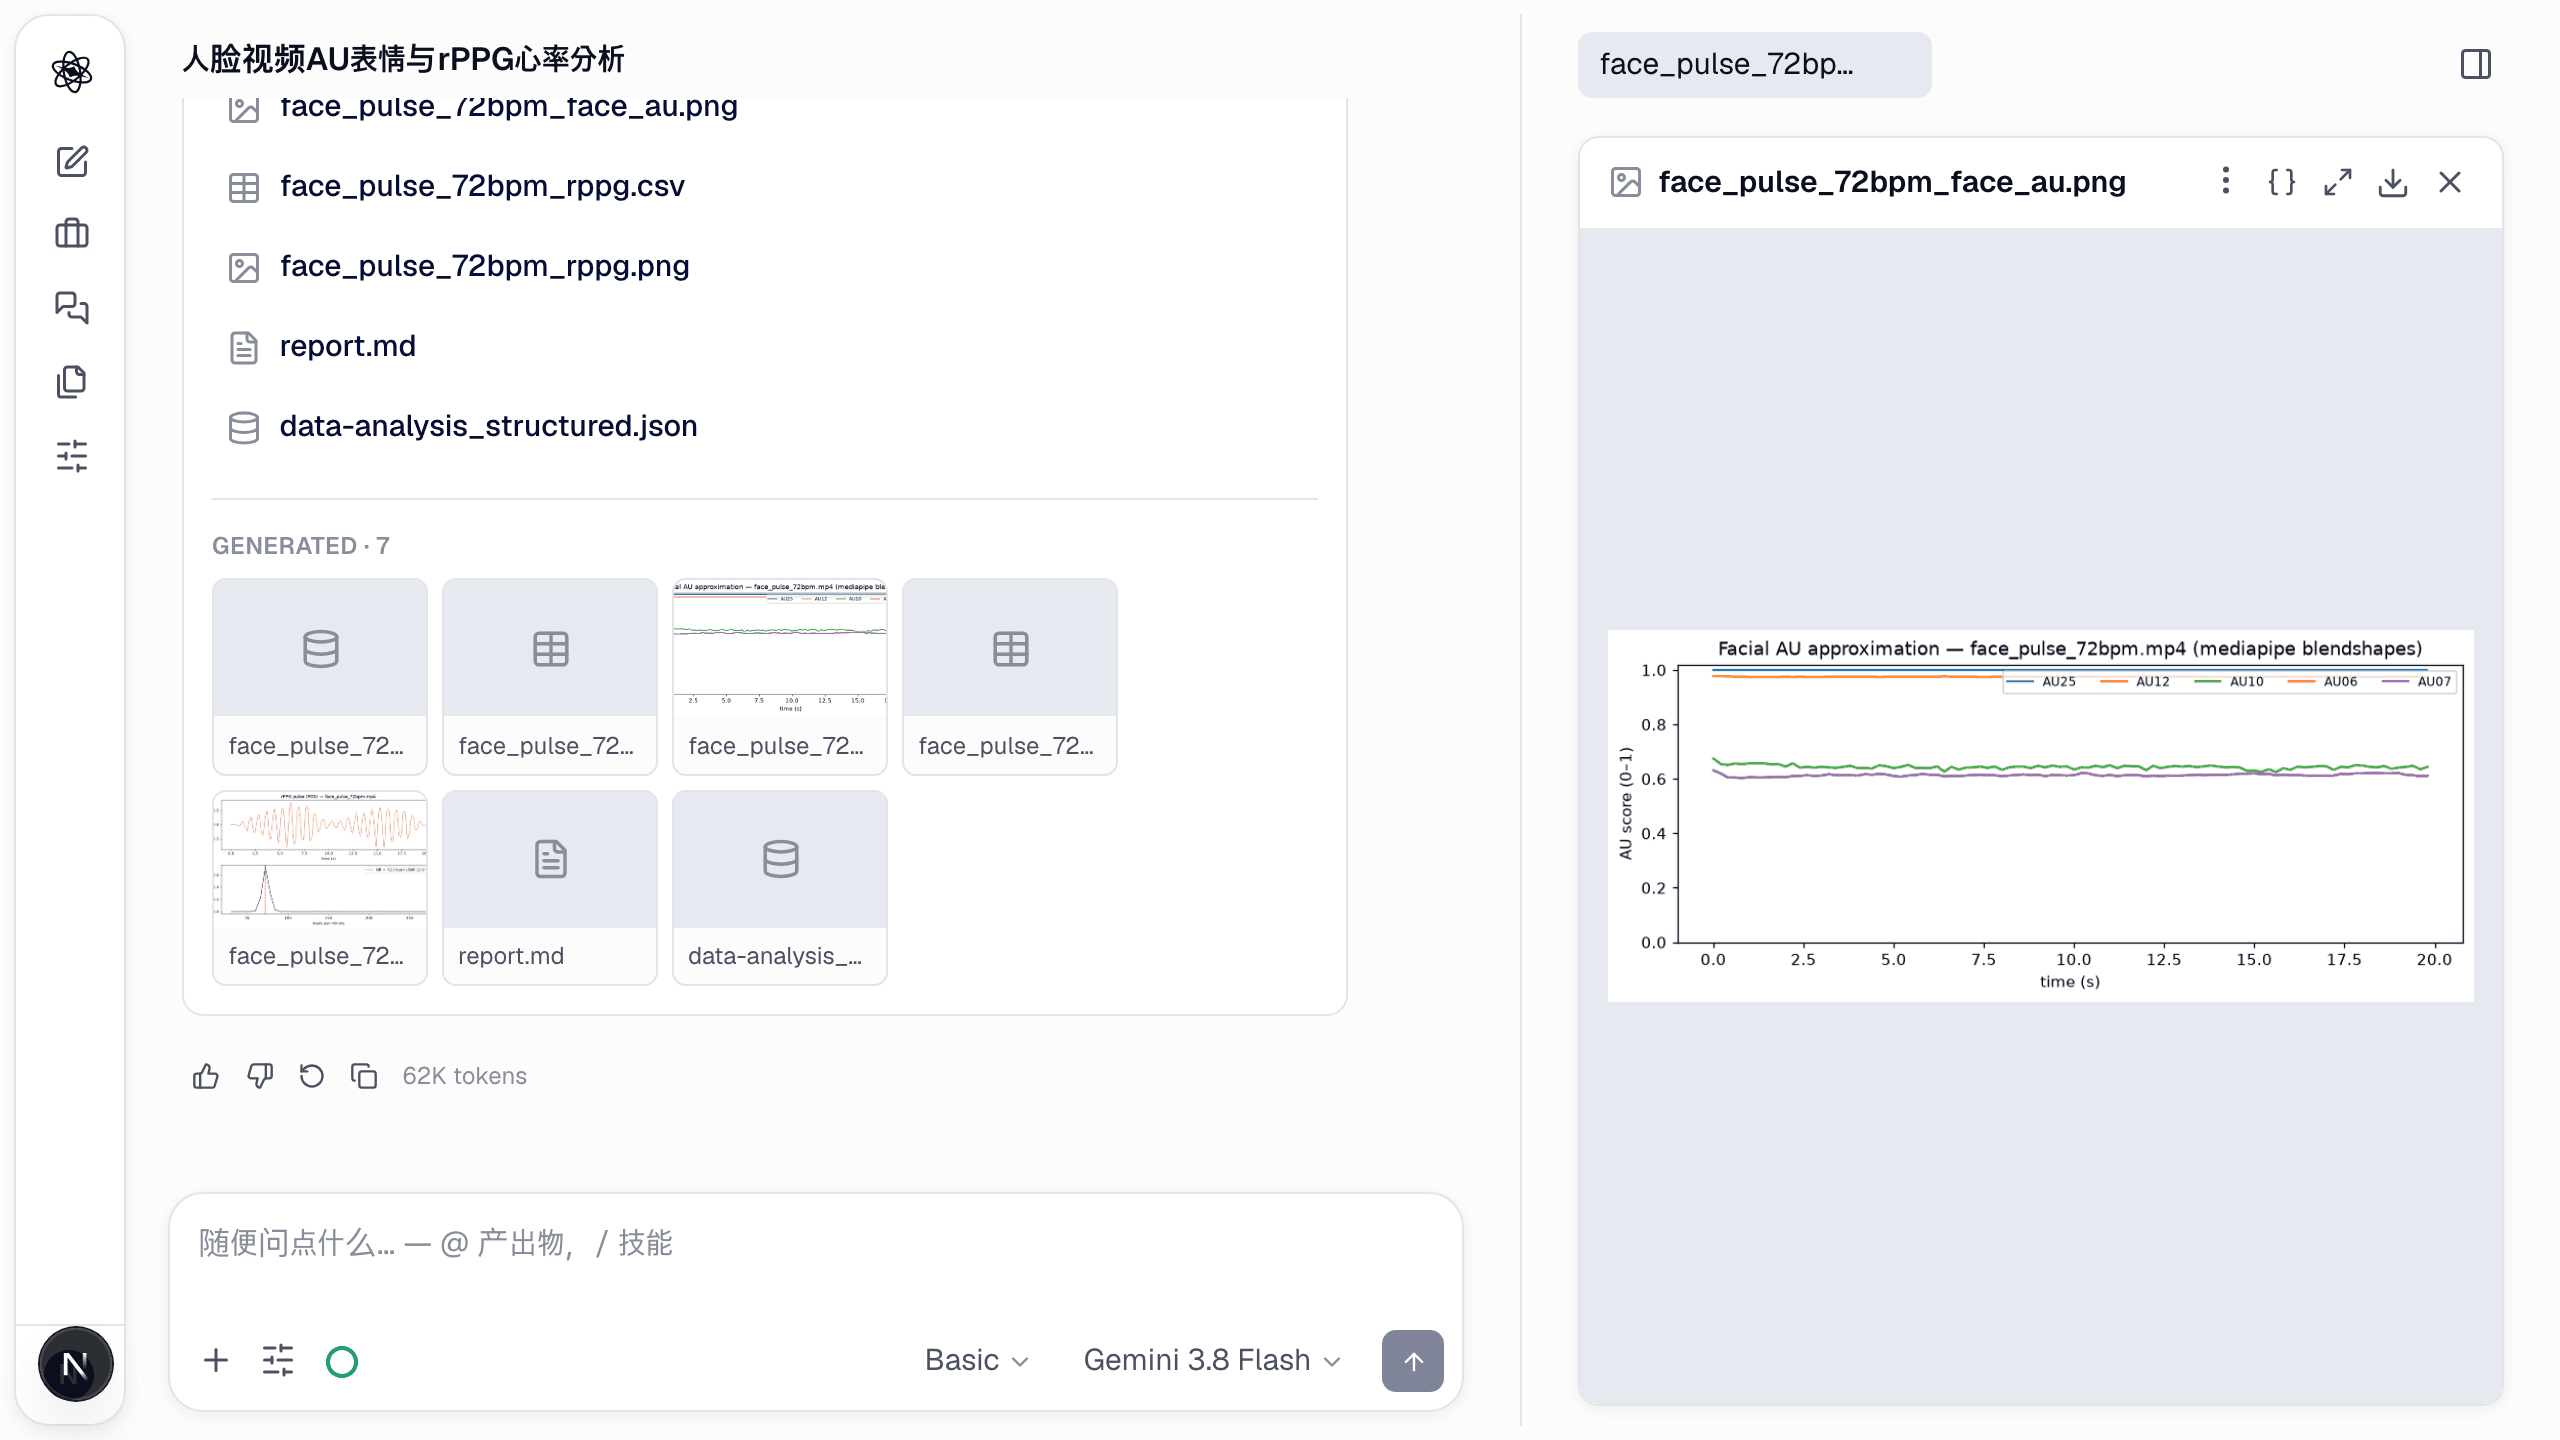This screenshot has height=1440, width=2560.
Task: Regenerate the response with the retry icon
Action: click(x=312, y=1076)
